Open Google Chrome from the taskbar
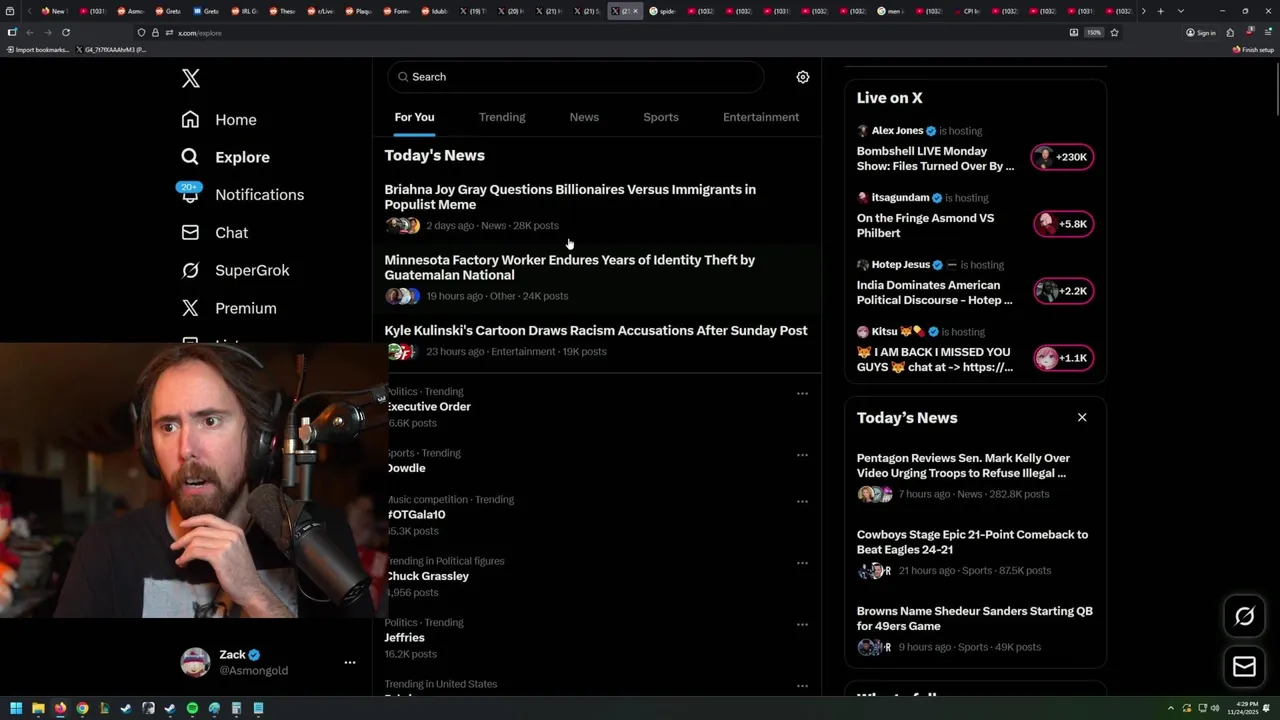This screenshot has height=720, width=1280. (82, 709)
